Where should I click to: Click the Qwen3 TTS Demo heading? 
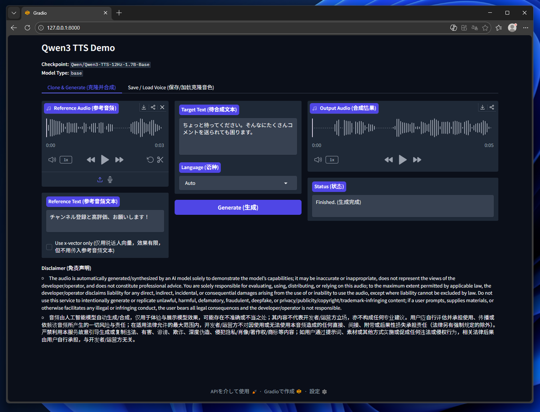[78, 48]
